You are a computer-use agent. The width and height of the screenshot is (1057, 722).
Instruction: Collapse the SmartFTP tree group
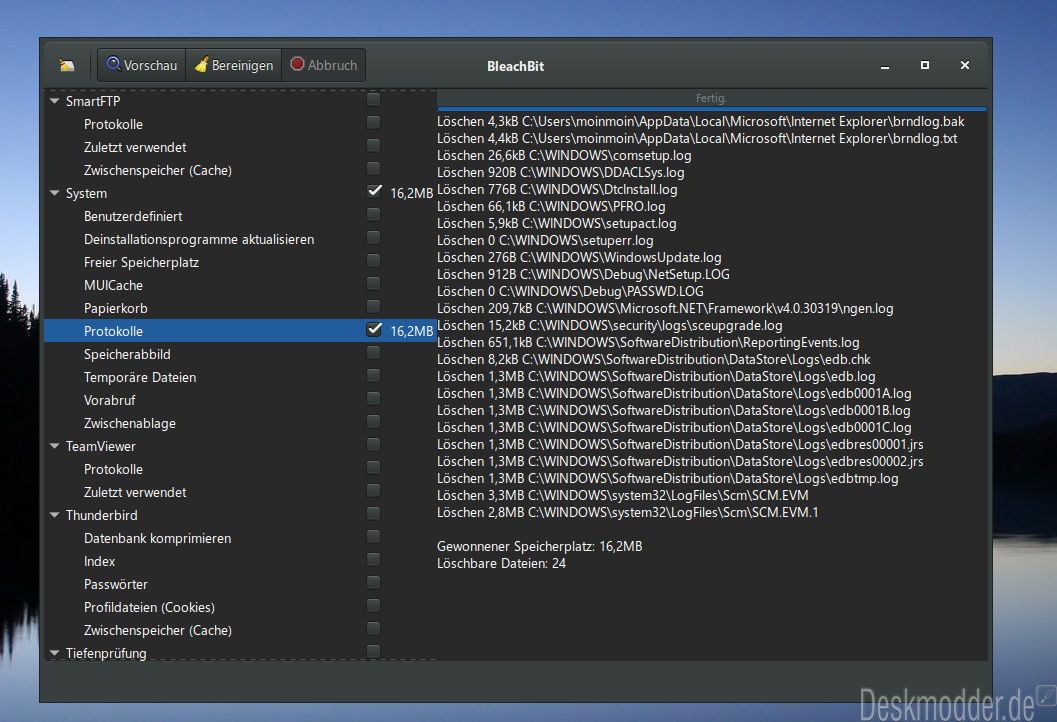point(55,101)
